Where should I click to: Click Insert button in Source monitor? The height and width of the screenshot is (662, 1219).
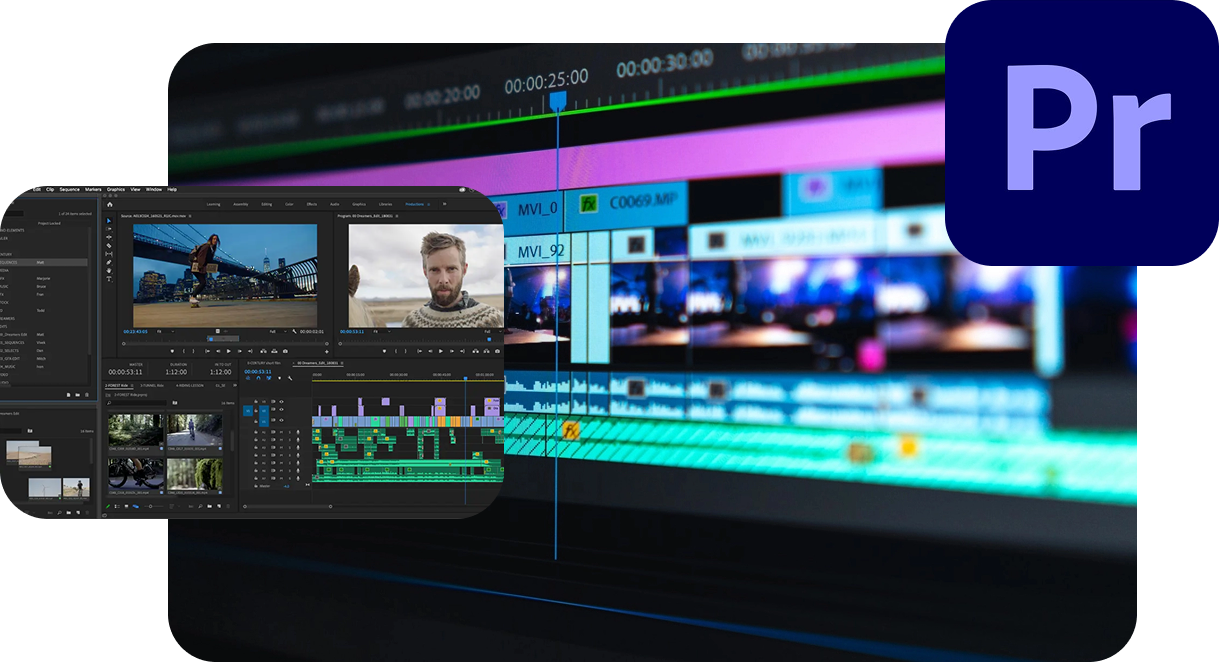coord(263,351)
